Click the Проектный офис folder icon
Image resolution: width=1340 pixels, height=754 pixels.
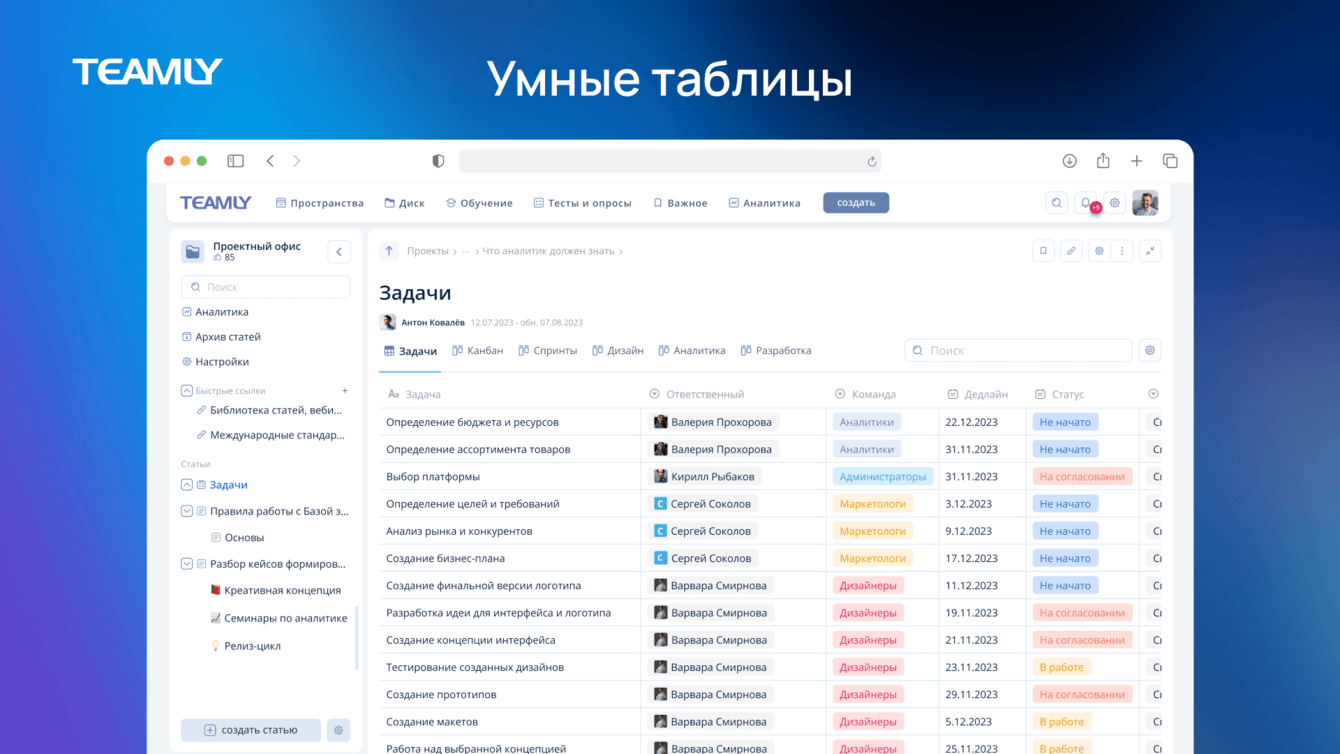(x=193, y=252)
